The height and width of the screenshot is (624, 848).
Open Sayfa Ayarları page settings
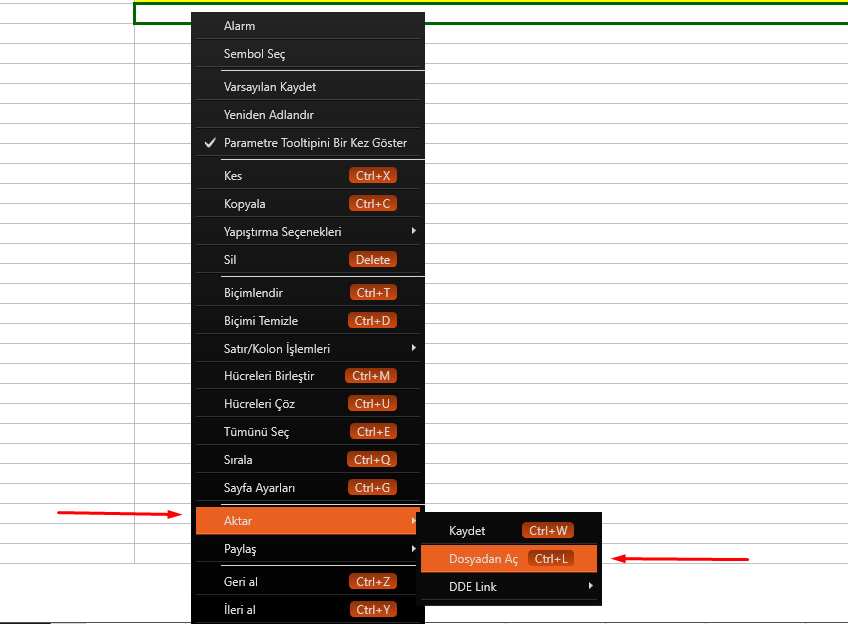click(x=259, y=488)
